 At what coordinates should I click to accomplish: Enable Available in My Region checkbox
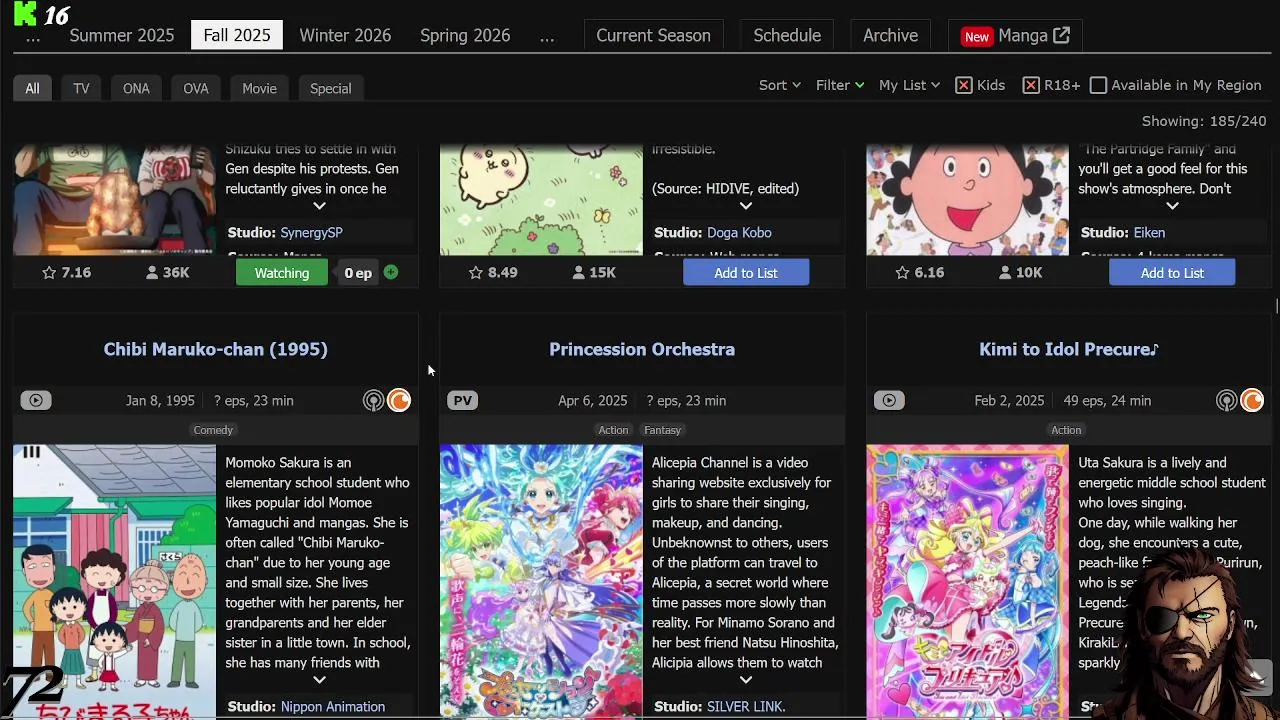[1098, 85]
